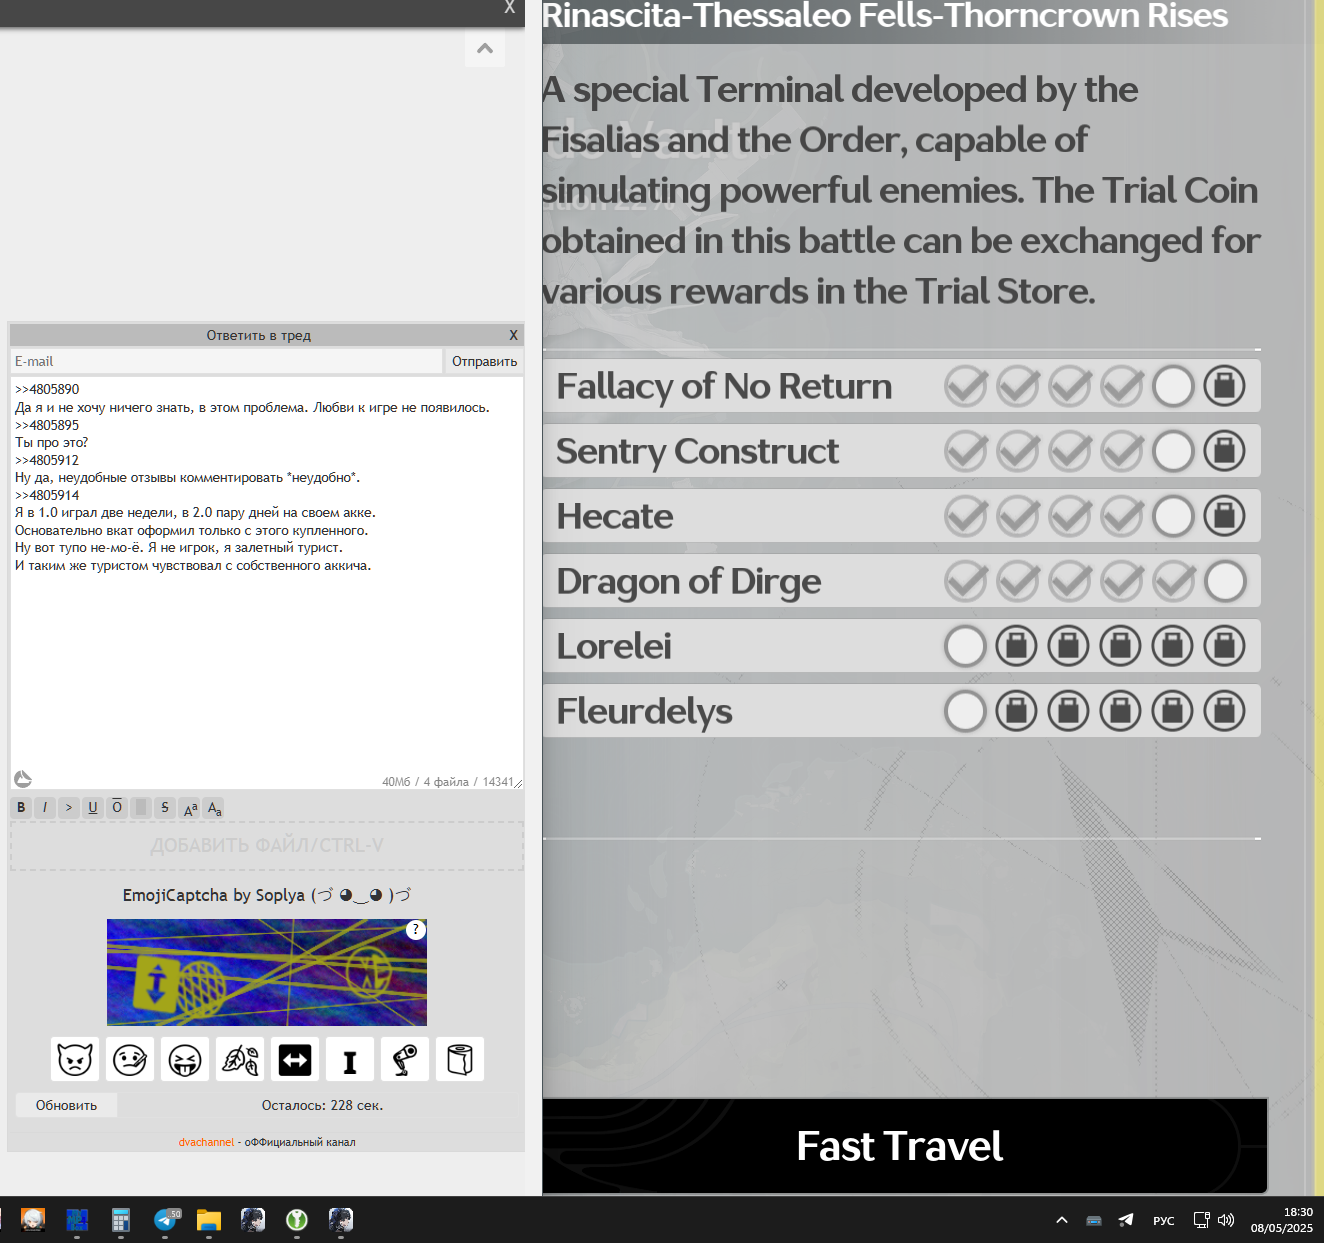This screenshot has height=1243, width=1324.
Task: Click quoted post link >>4805912
Action: click(x=47, y=460)
